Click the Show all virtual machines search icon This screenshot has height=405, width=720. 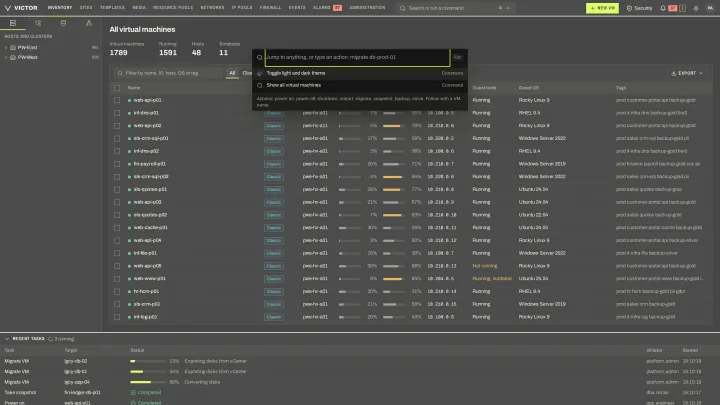click(x=259, y=85)
